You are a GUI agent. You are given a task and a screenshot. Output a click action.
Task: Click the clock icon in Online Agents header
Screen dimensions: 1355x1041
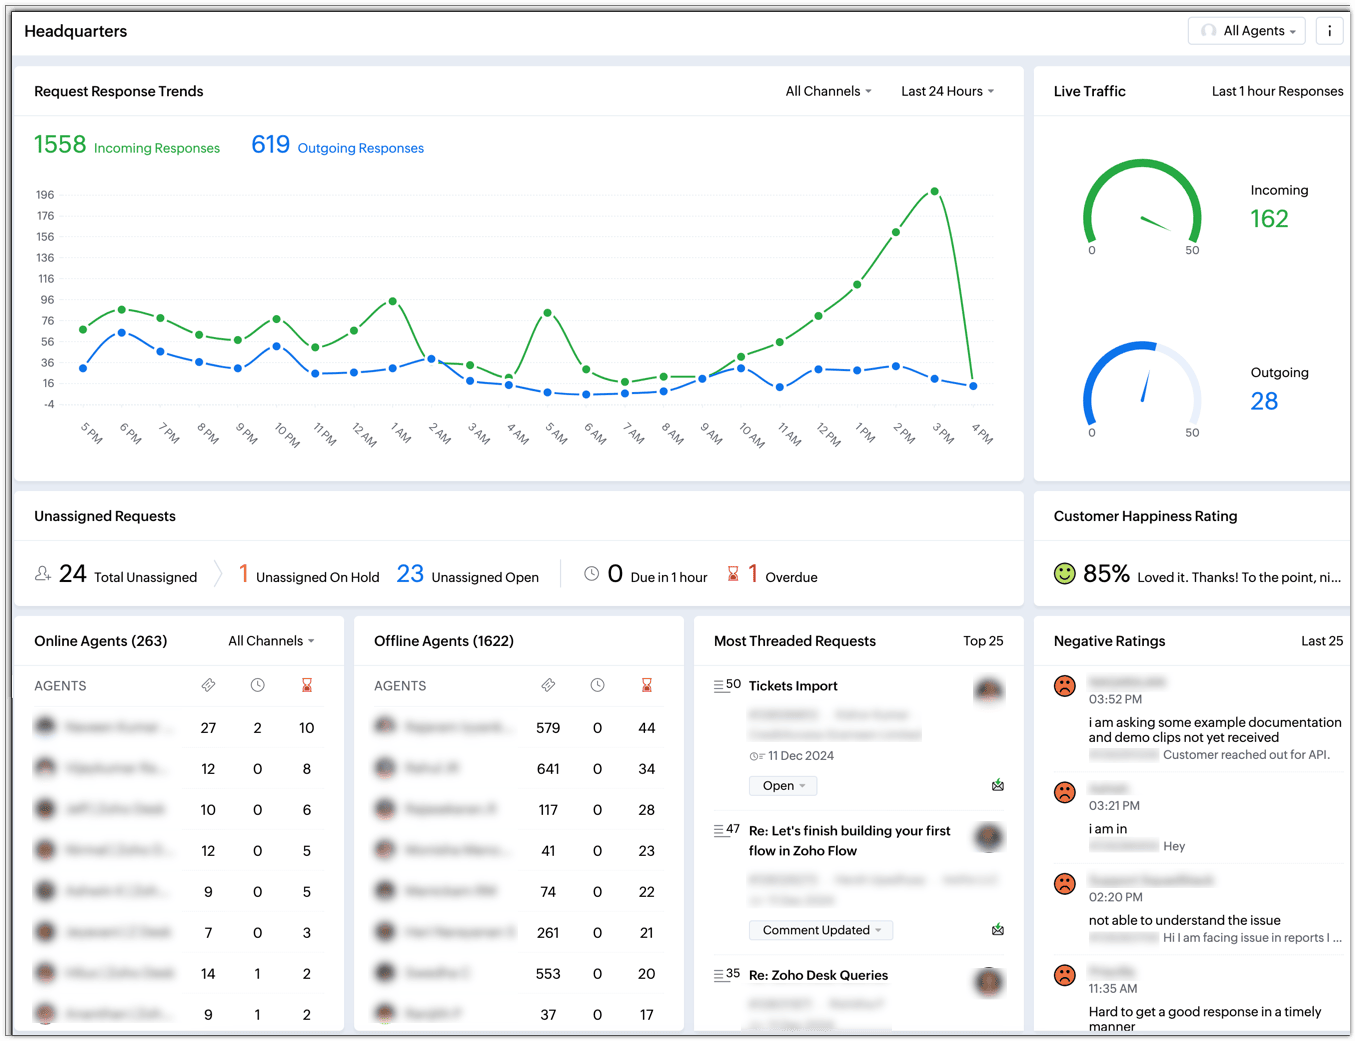coord(258,685)
